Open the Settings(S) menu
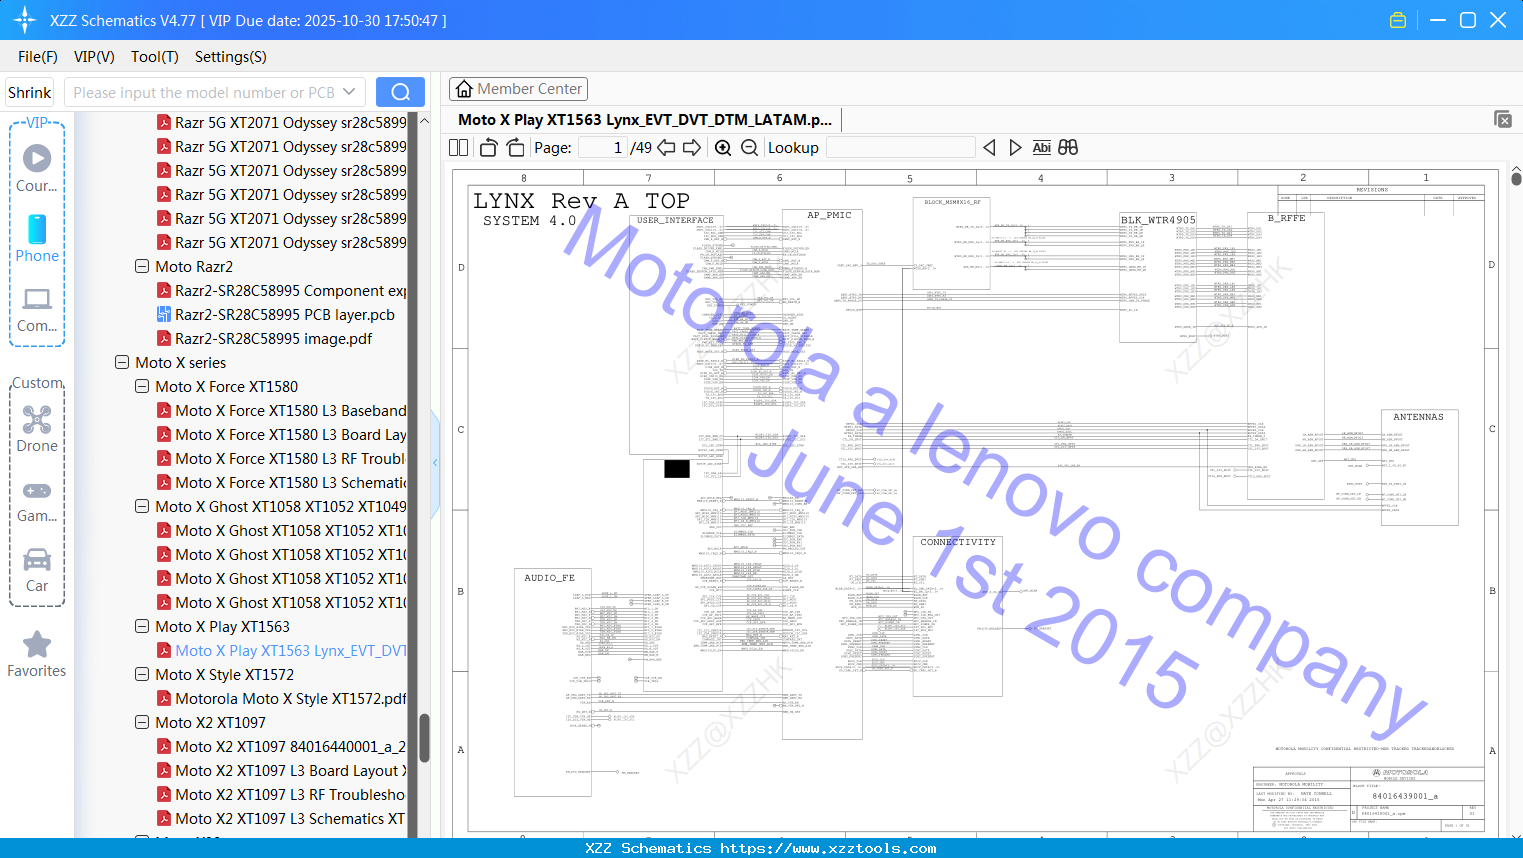This screenshot has height=858, width=1523. 231,57
